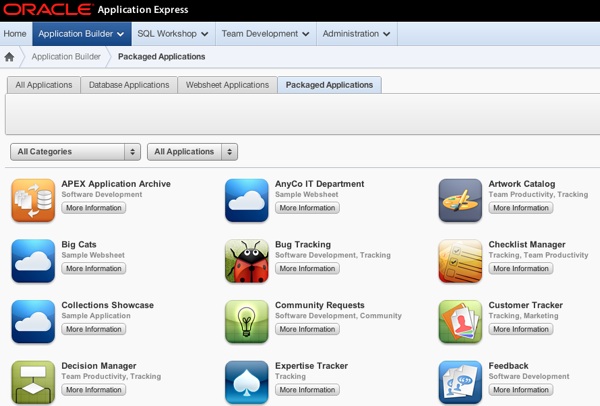
Task: Switch to the Database Applications tab
Action: click(x=129, y=85)
